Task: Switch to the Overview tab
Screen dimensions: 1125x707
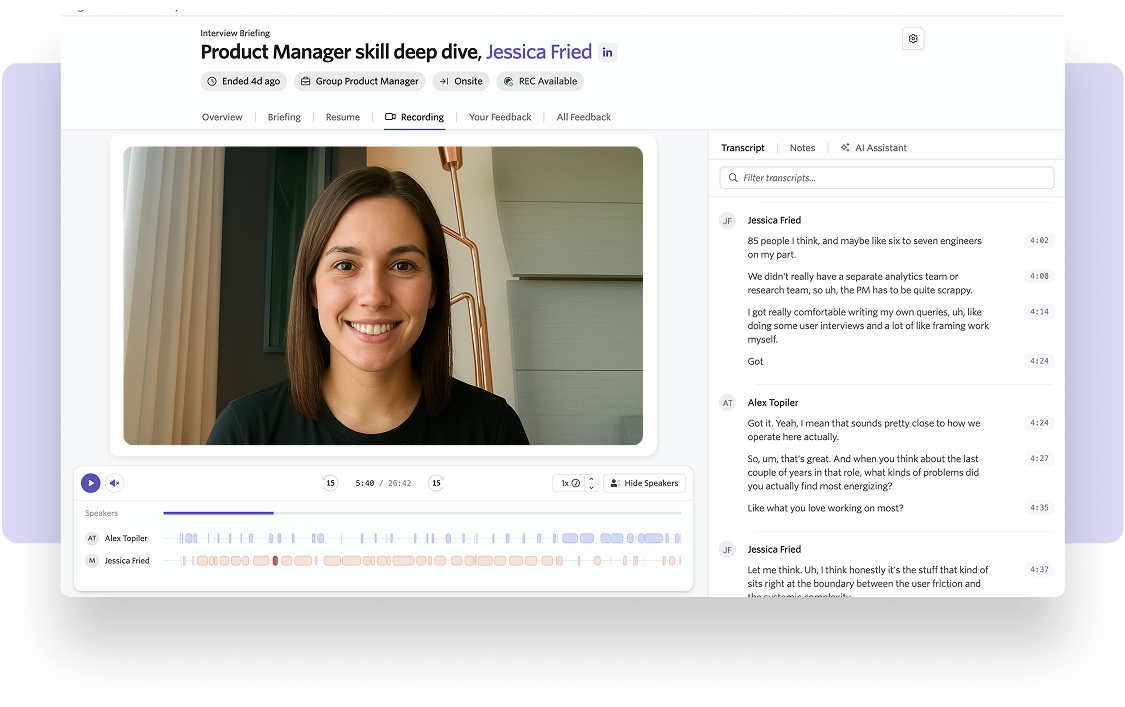Action: click(222, 117)
